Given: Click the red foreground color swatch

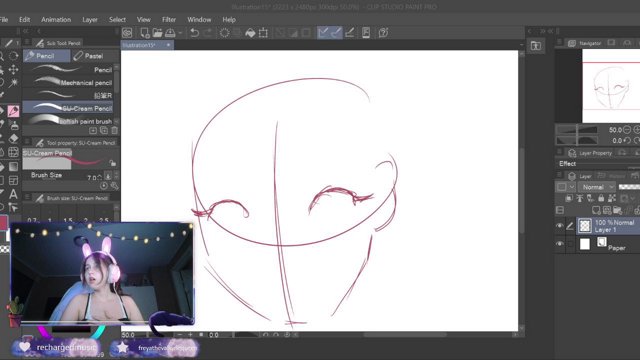Looking at the screenshot, I should (3, 223).
